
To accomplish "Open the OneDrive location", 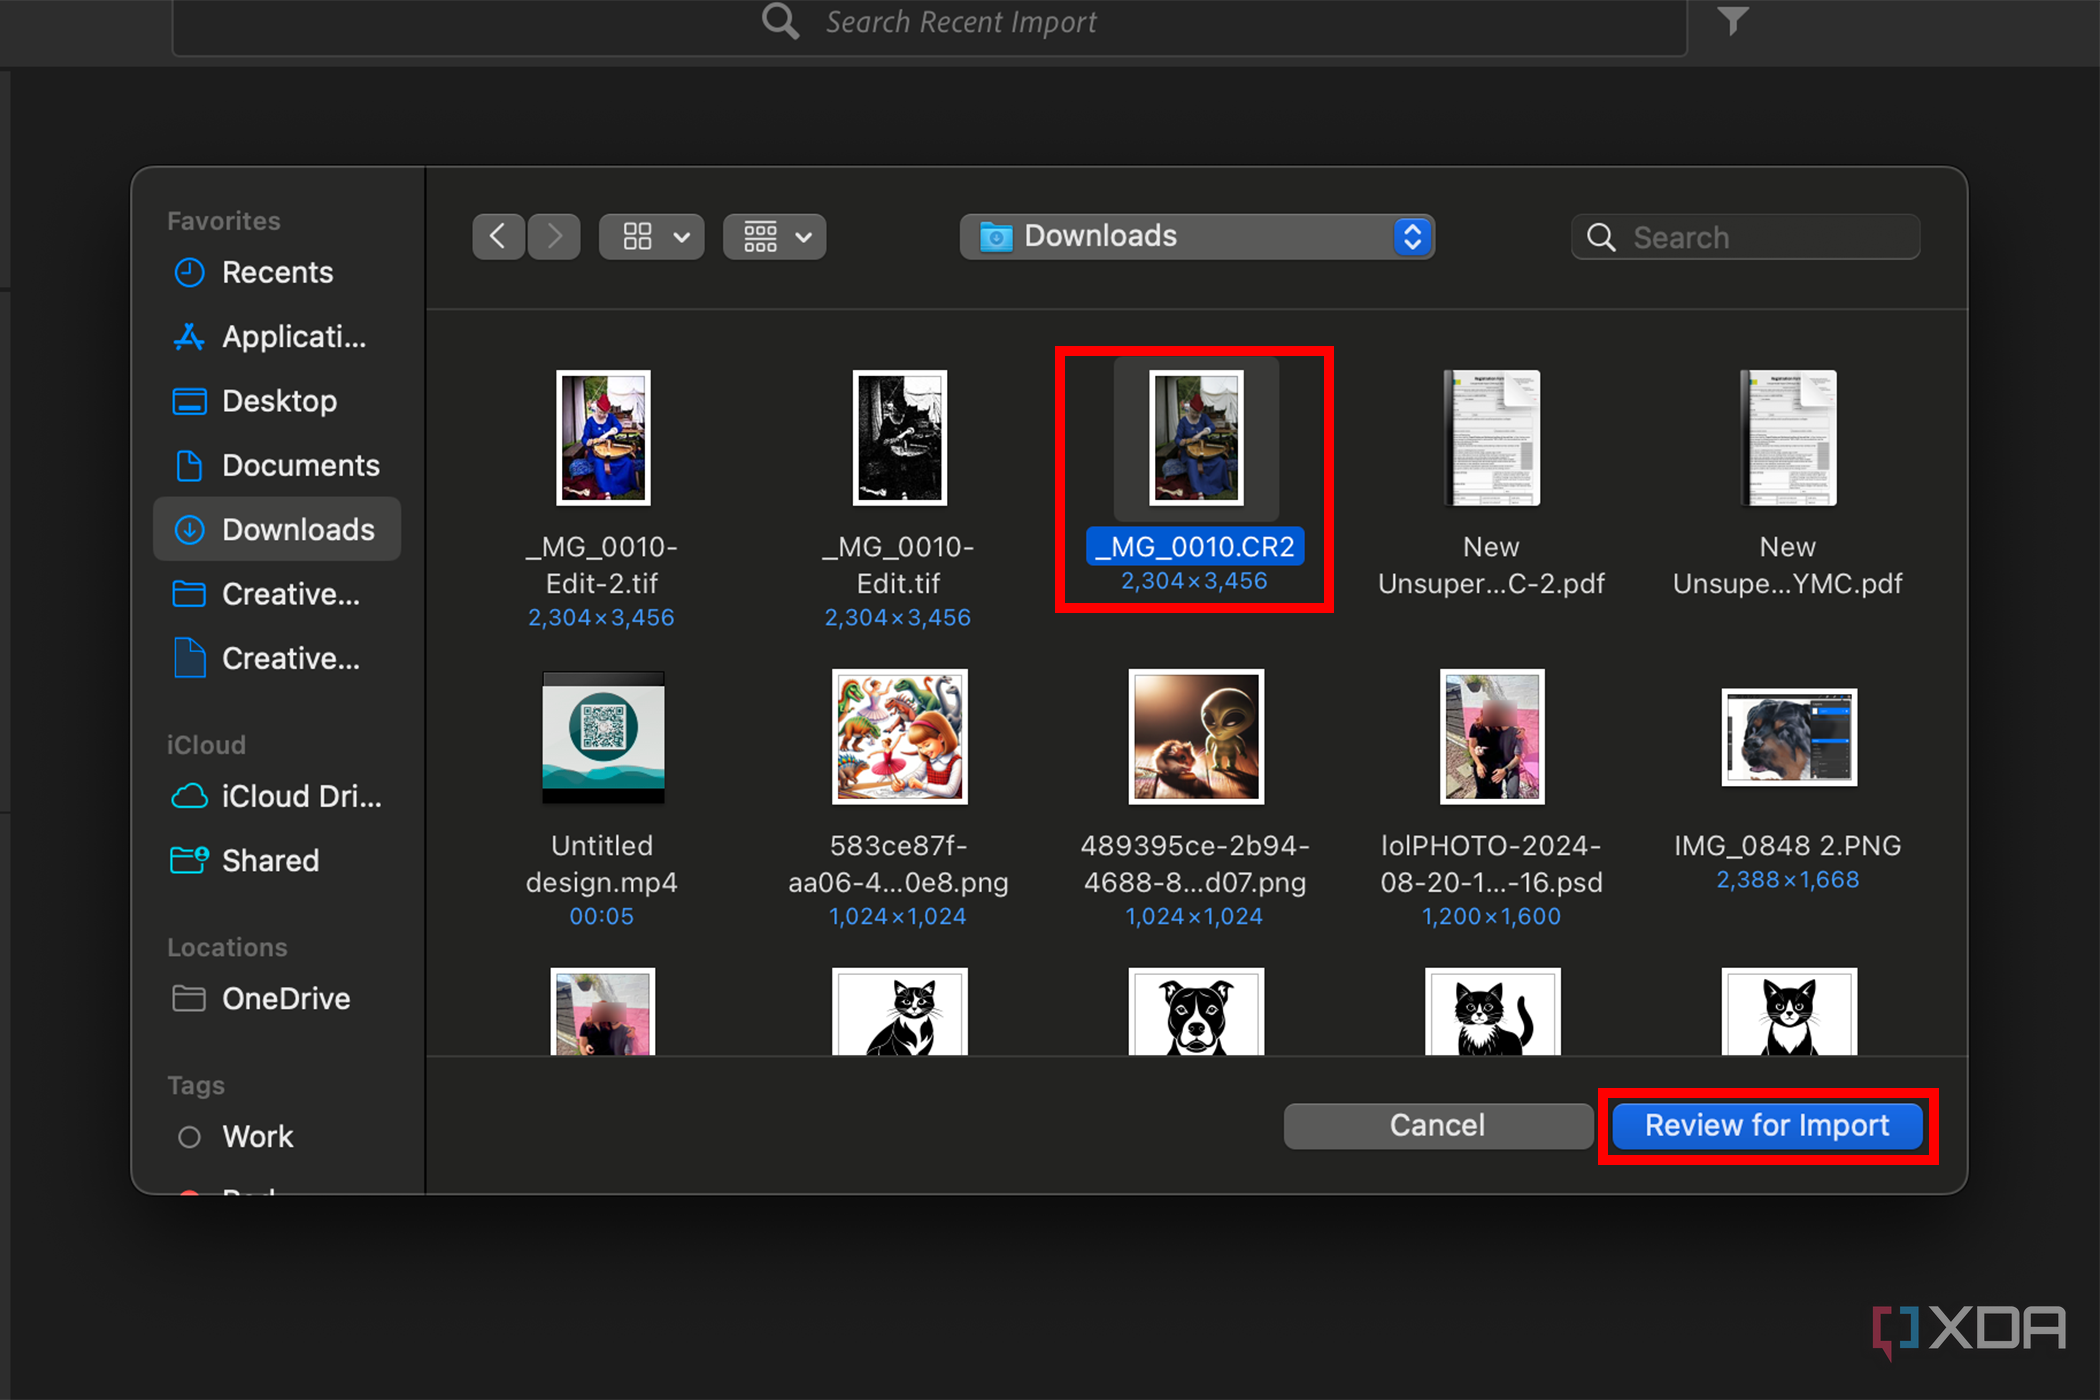I will click(285, 998).
